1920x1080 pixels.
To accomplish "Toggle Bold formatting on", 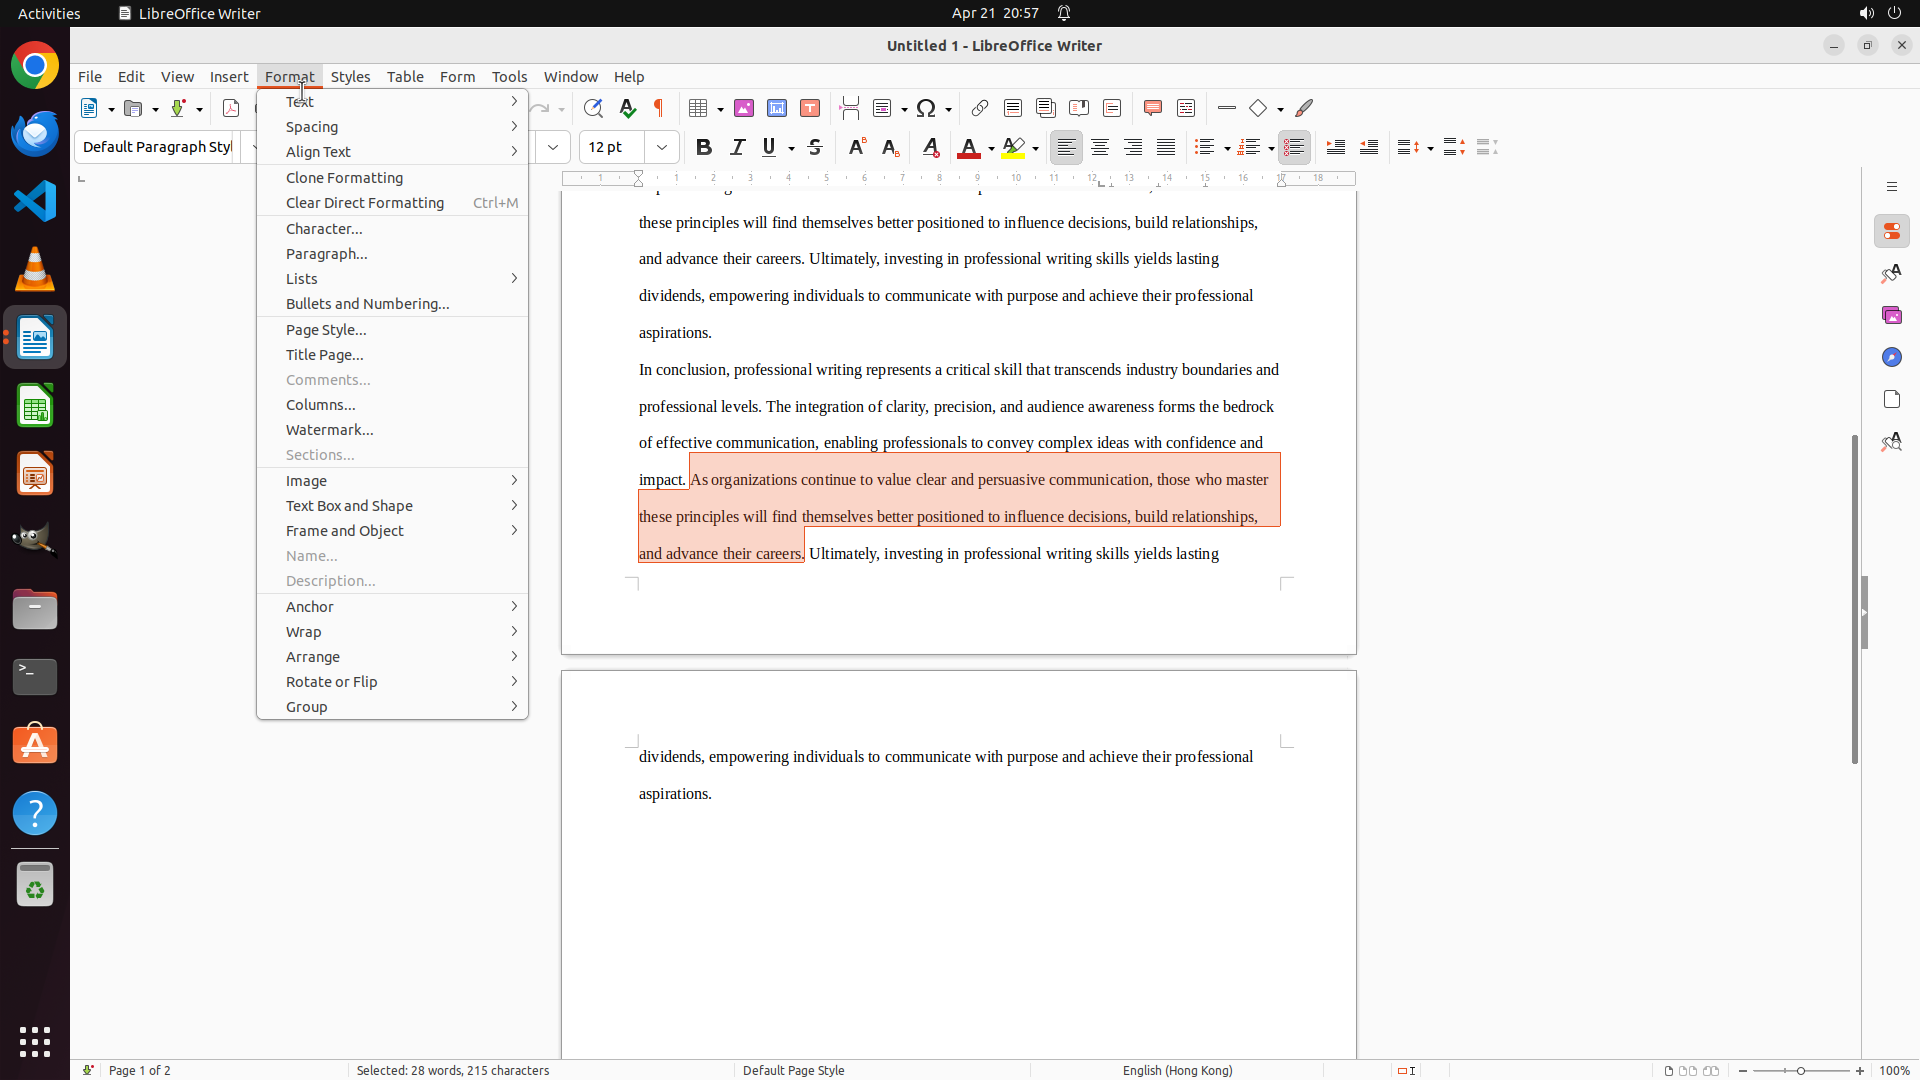I will click(703, 147).
